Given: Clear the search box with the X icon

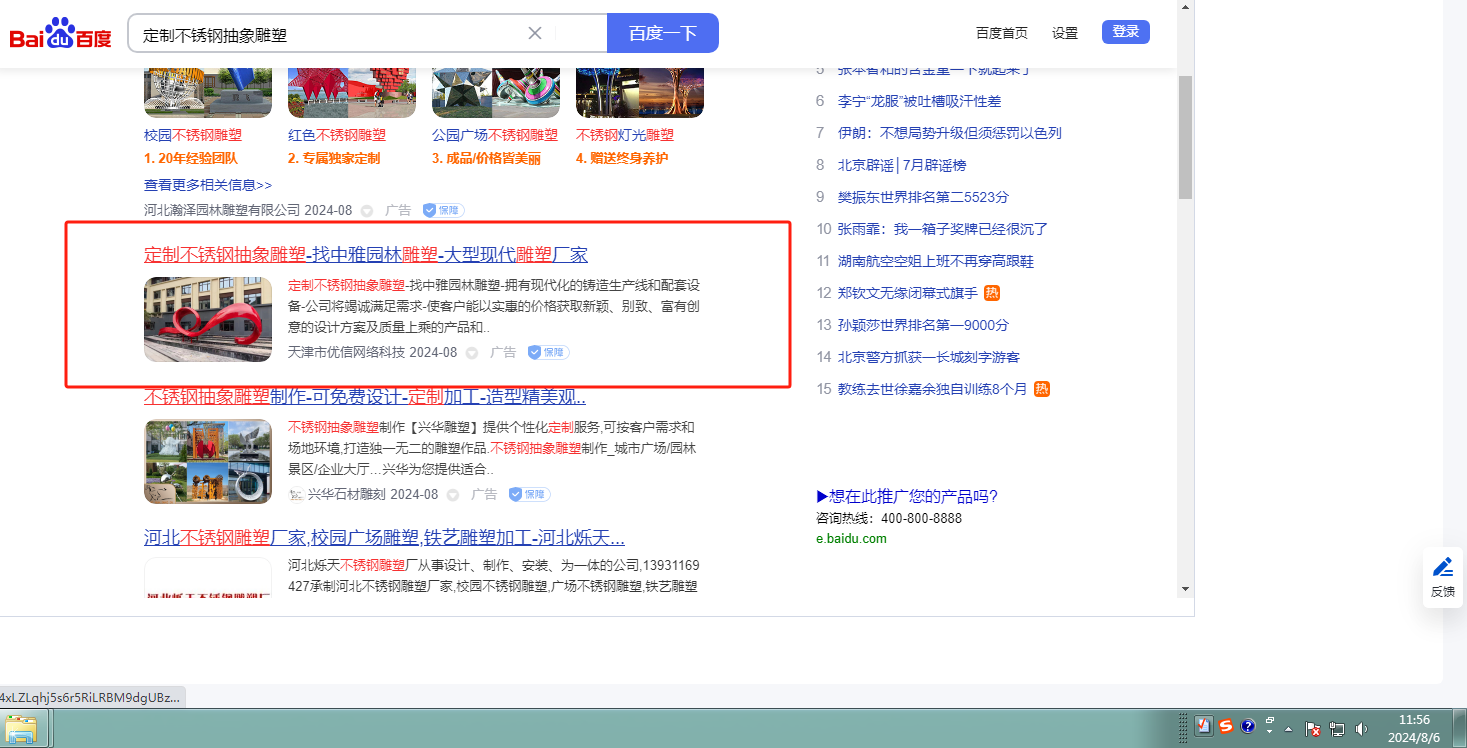Looking at the screenshot, I should pyautogui.click(x=535, y=33).
